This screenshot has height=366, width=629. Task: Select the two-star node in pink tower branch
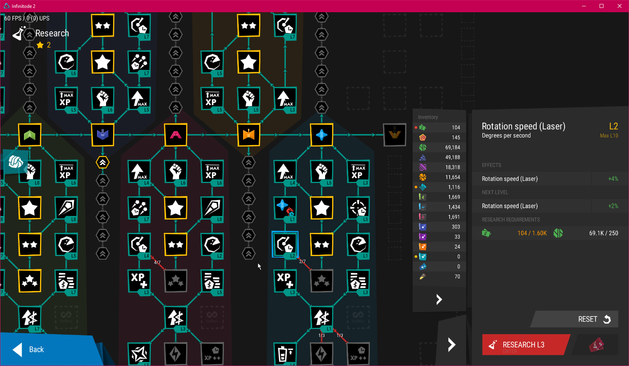pyautogui.click(x=175, y=244)
